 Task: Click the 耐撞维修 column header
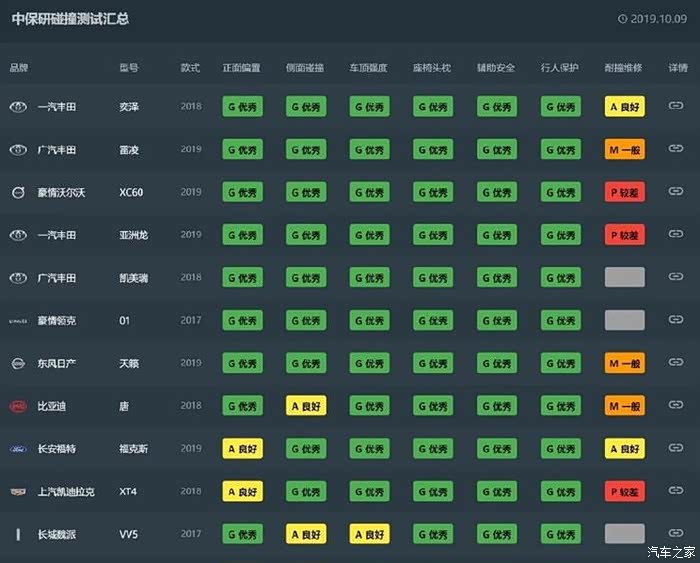pyautogui.click(x=622, y=68)
